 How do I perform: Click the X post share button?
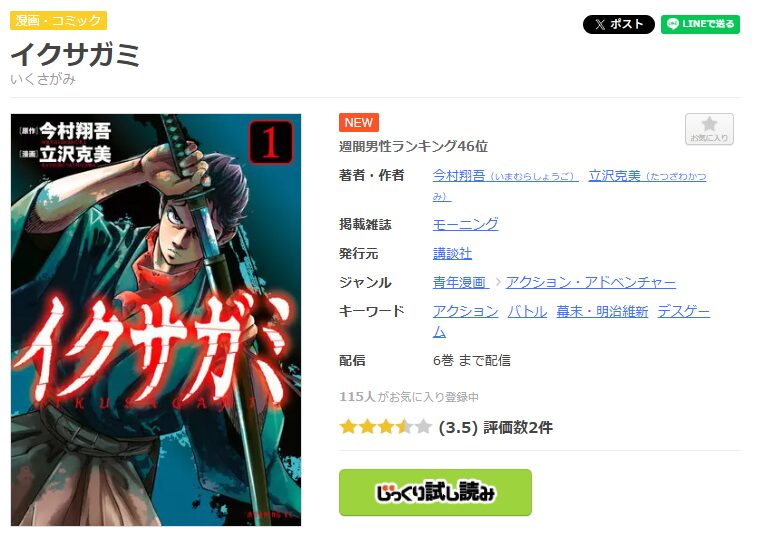(x=618, y=24)
